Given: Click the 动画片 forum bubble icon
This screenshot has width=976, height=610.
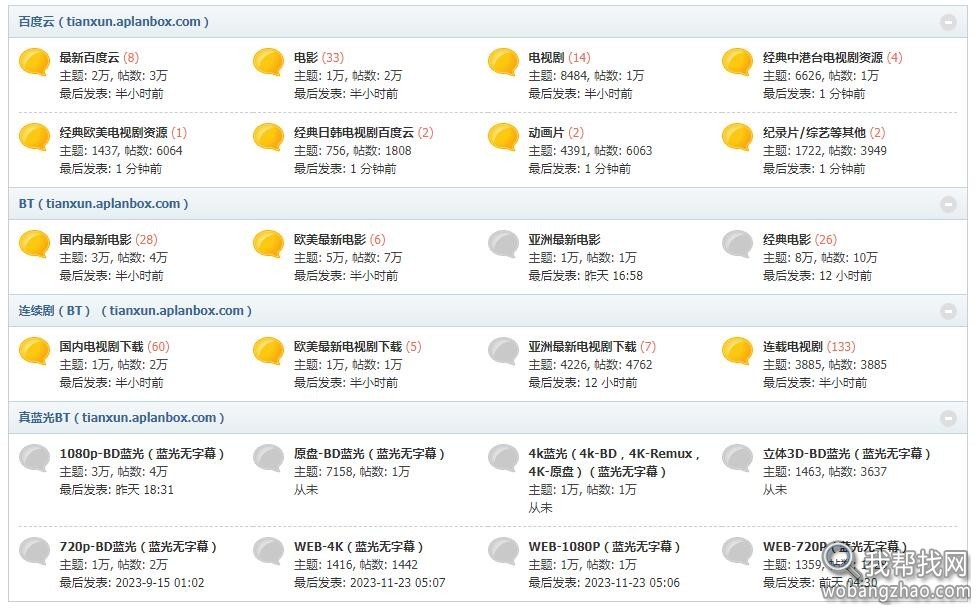Looking at the screenshot, I should click(504, 137).
